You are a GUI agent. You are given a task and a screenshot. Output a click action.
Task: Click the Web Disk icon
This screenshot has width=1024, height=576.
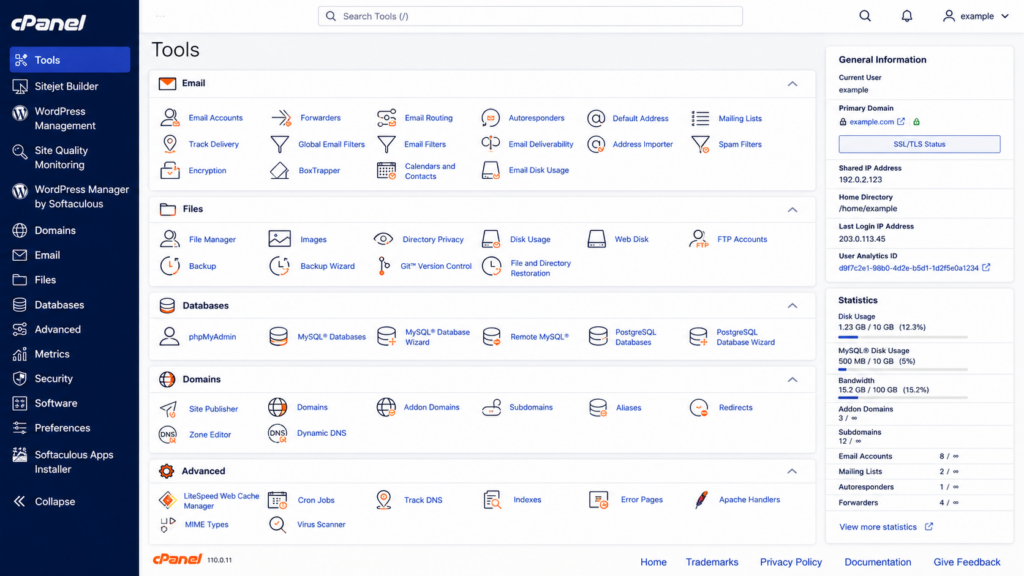(596, 239)
